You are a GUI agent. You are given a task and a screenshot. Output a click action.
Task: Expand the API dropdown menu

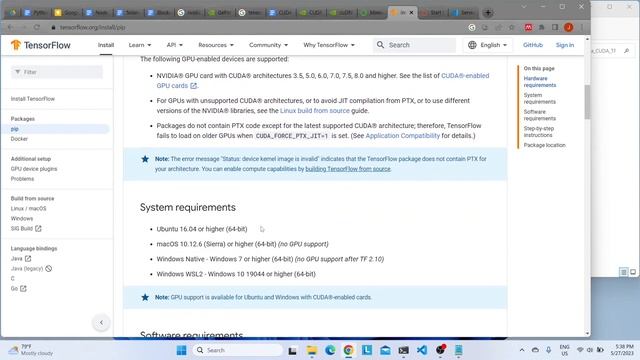[x=175, y=45]
